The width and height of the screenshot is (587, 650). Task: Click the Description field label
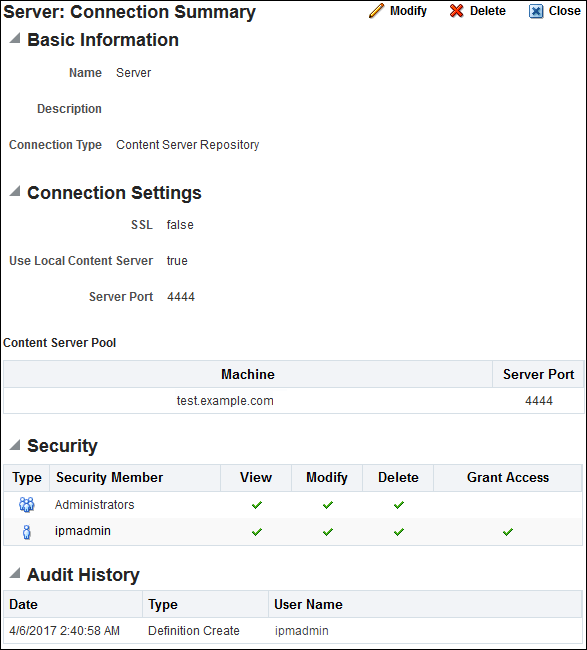[x=69, y=109]
